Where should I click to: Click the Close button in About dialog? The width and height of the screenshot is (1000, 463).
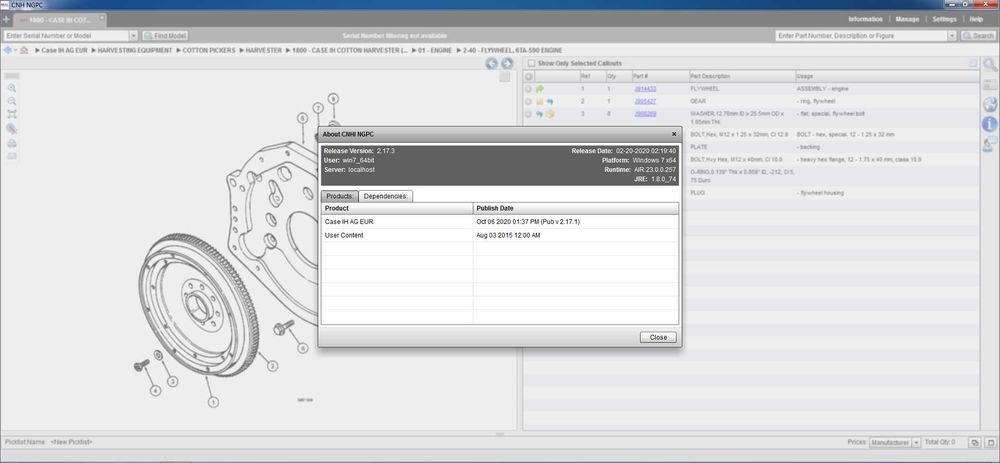658,337
